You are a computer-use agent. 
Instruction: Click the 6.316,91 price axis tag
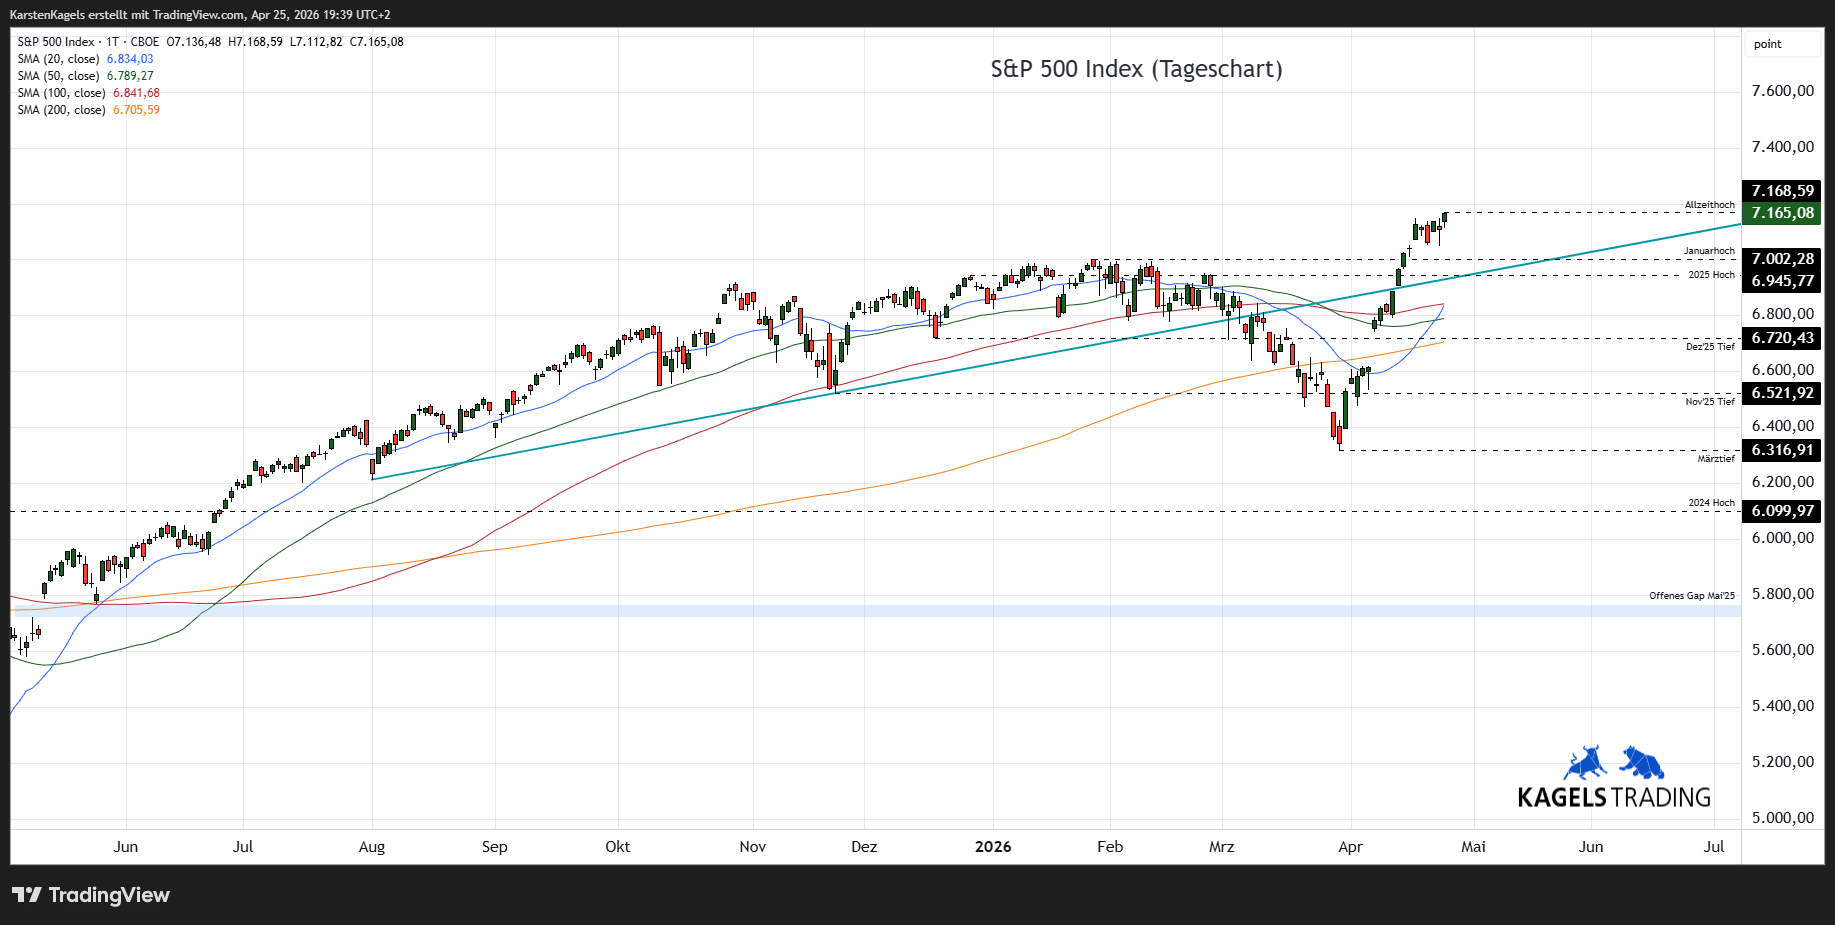pyautogui.click(x=1782, y=450)
